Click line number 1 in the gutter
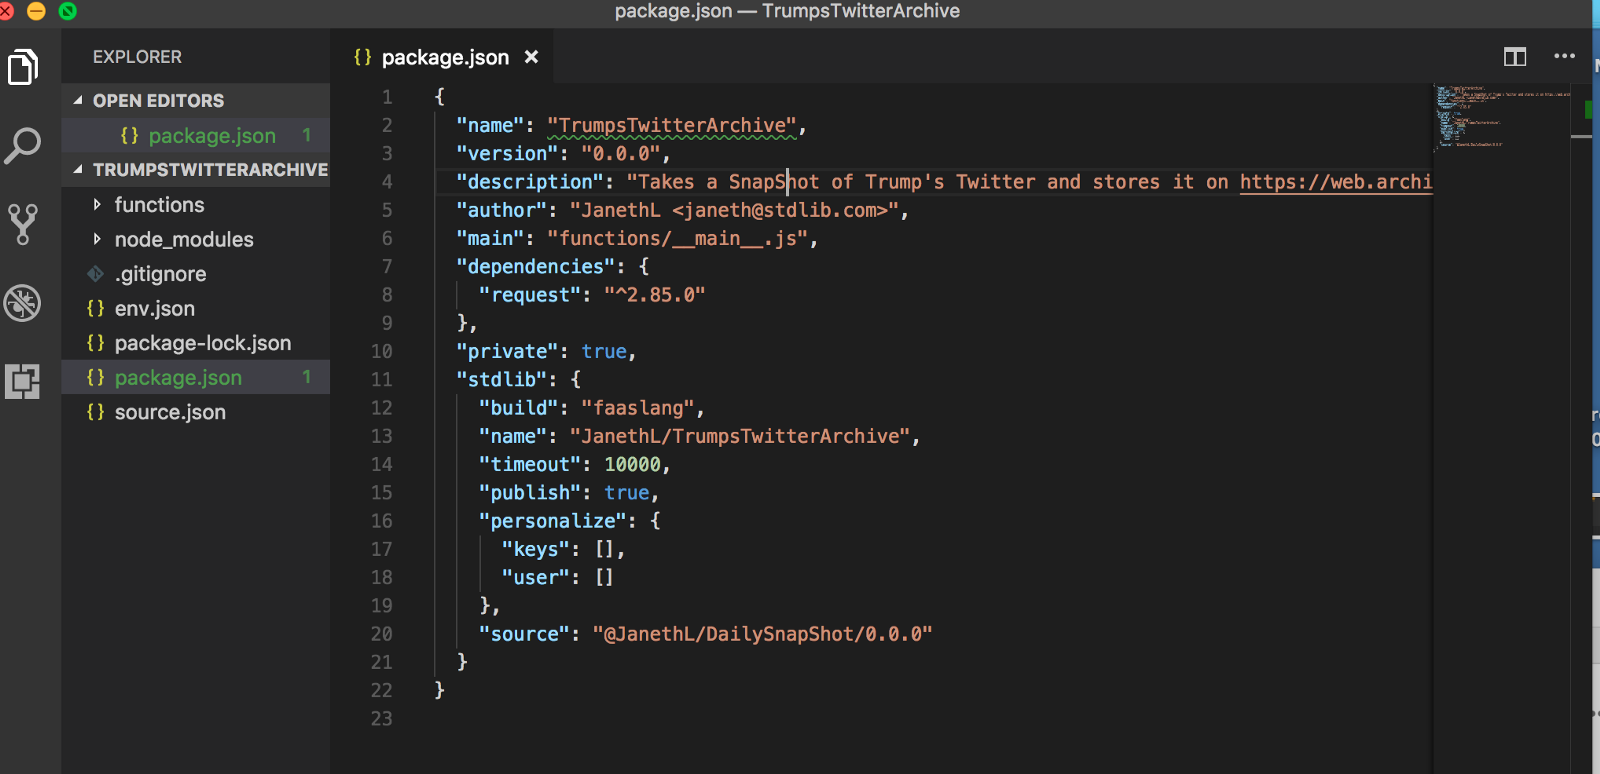This screenshot has height=774, width=1600. pyautogui.click(x=387, y=97)
